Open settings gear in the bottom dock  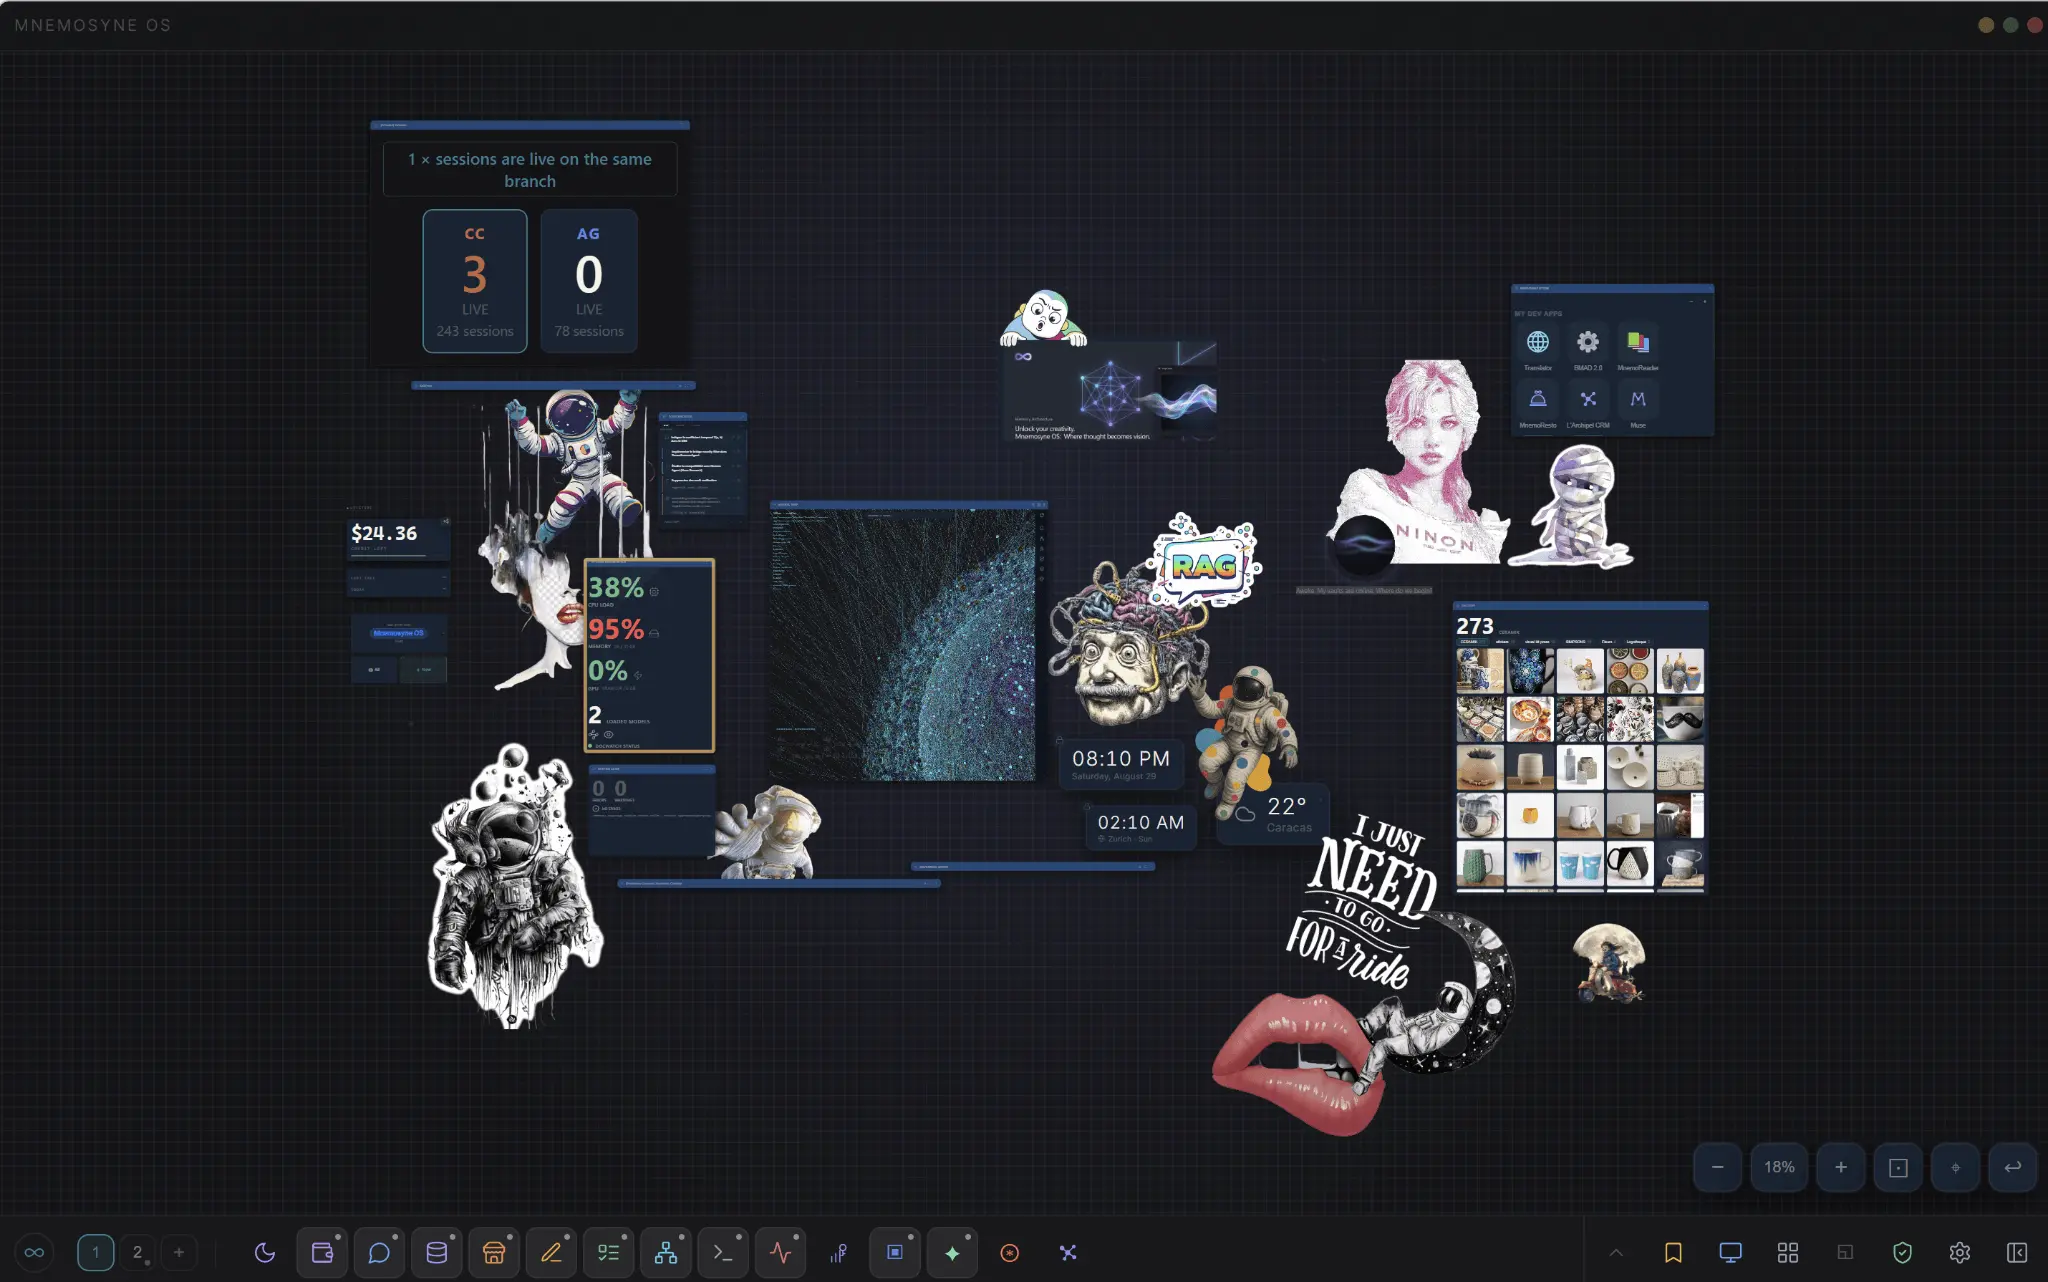(1960, 1252)
